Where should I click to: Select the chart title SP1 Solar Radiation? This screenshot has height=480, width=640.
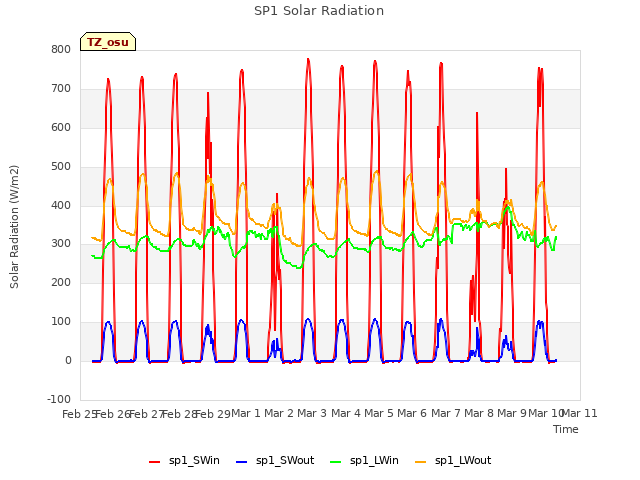pyautogui.click(x=319, y=11)
